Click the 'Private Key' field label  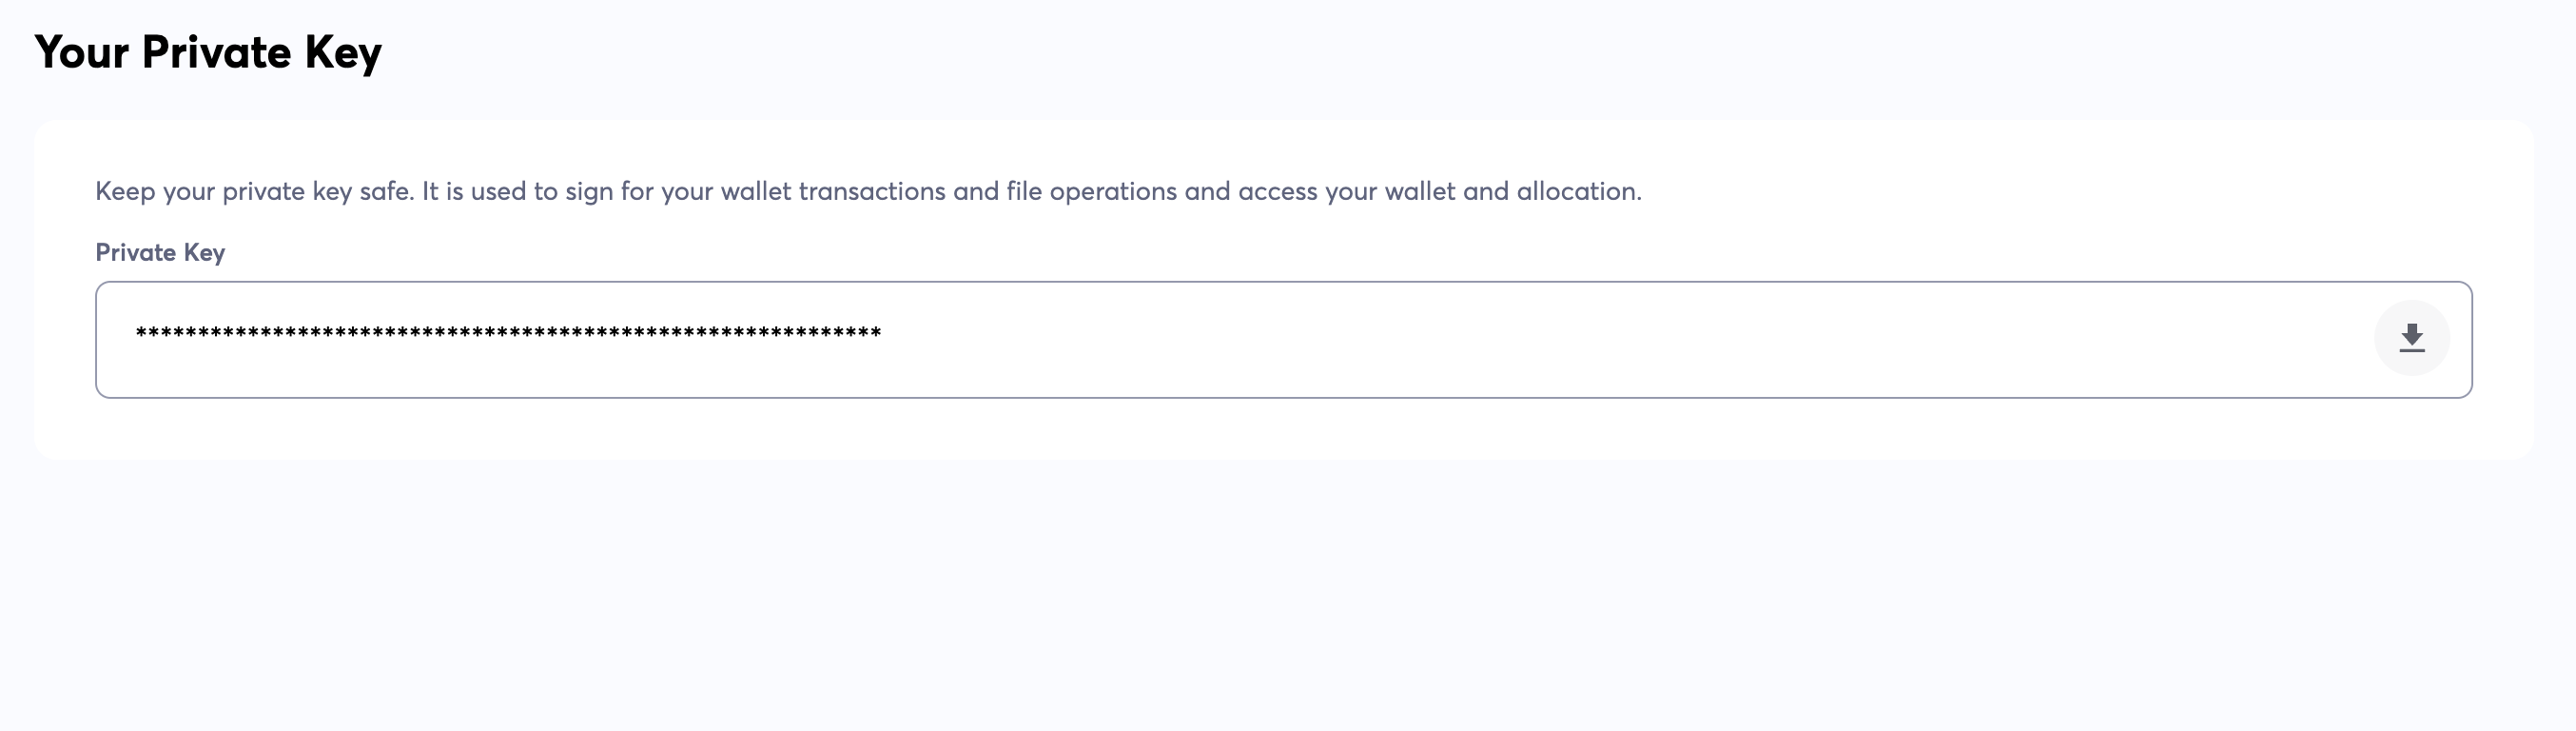[x=160, y=252]
